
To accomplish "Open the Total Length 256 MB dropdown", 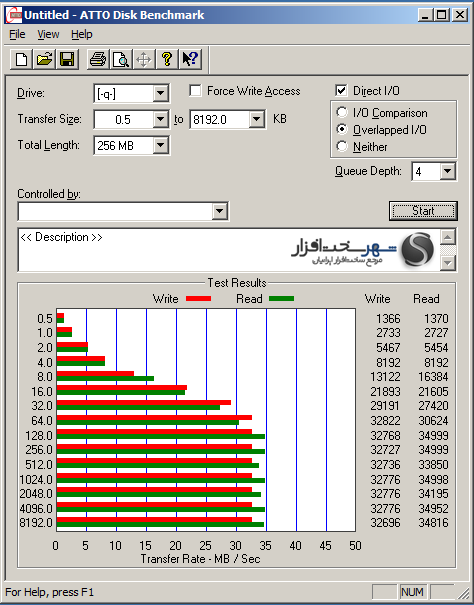I will (160, 145).
